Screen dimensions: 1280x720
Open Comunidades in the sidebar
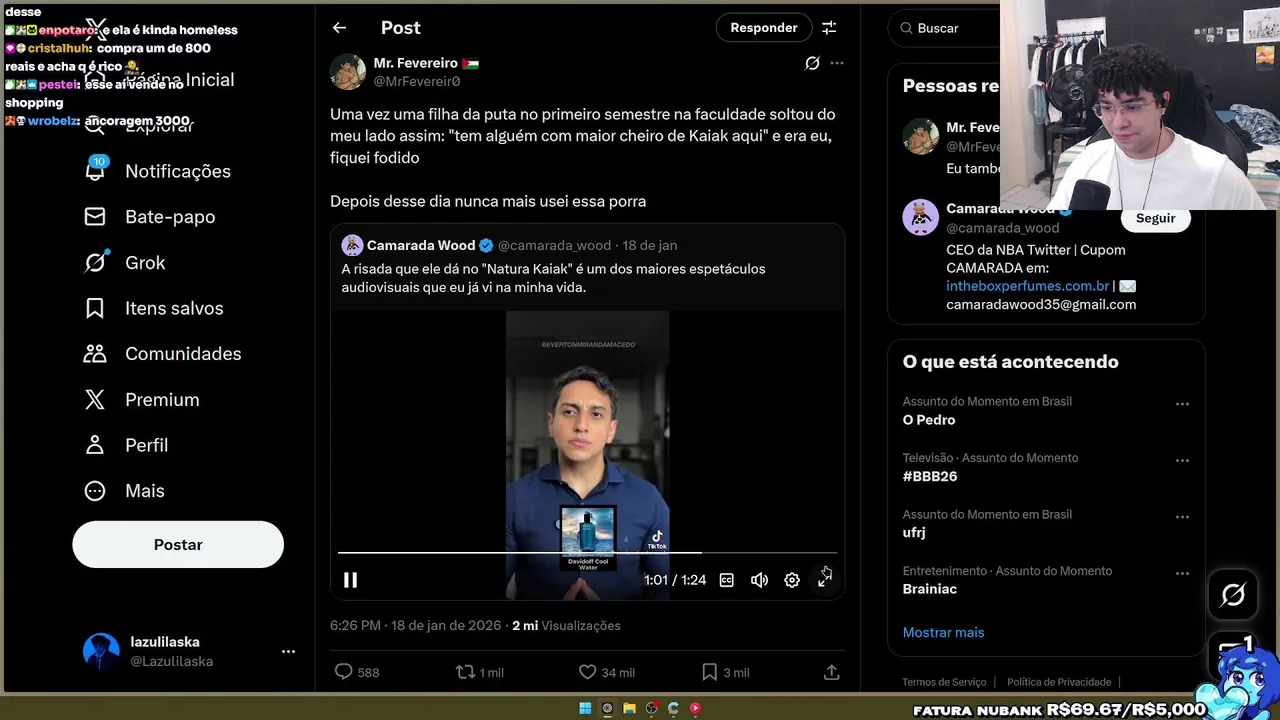182,354
